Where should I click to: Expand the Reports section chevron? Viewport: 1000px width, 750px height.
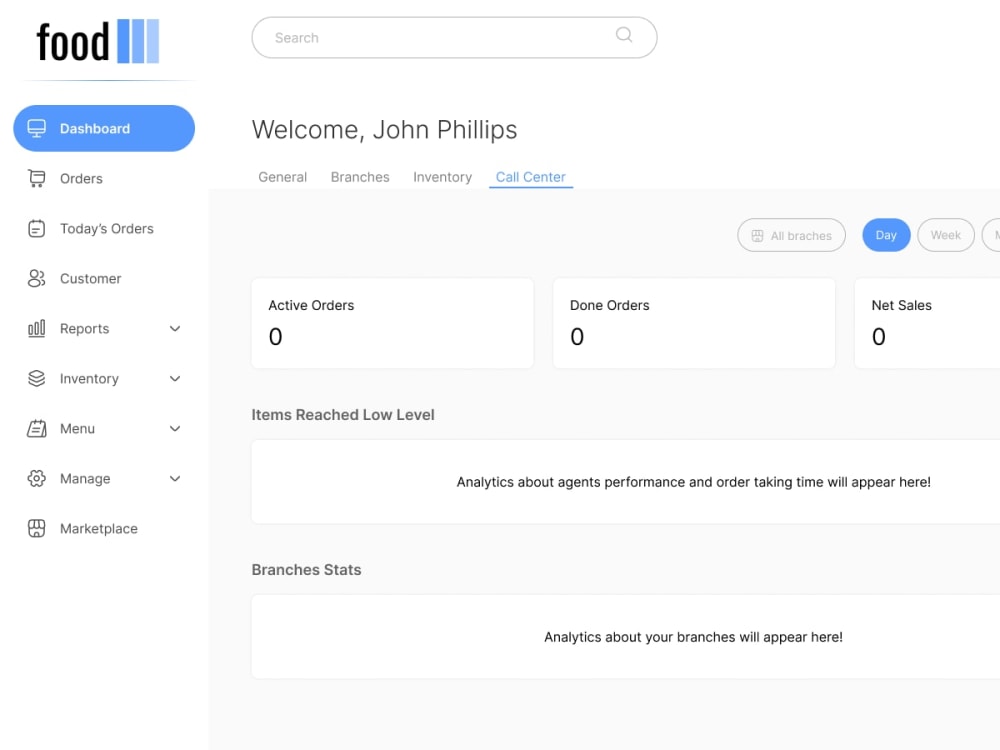click(x=175, y=328)
